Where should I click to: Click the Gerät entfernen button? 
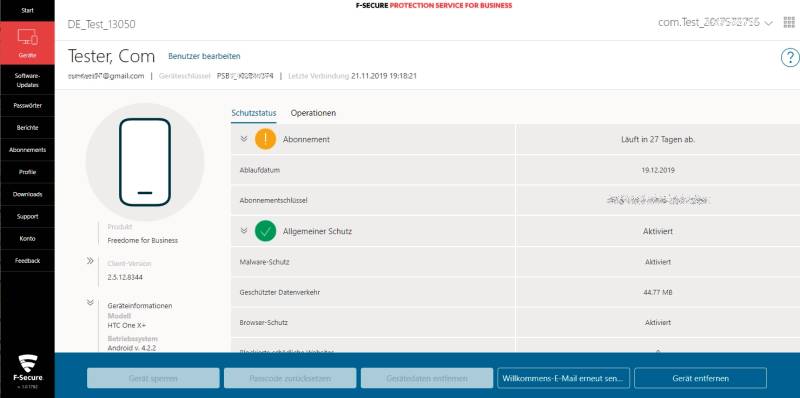point(701,378)
